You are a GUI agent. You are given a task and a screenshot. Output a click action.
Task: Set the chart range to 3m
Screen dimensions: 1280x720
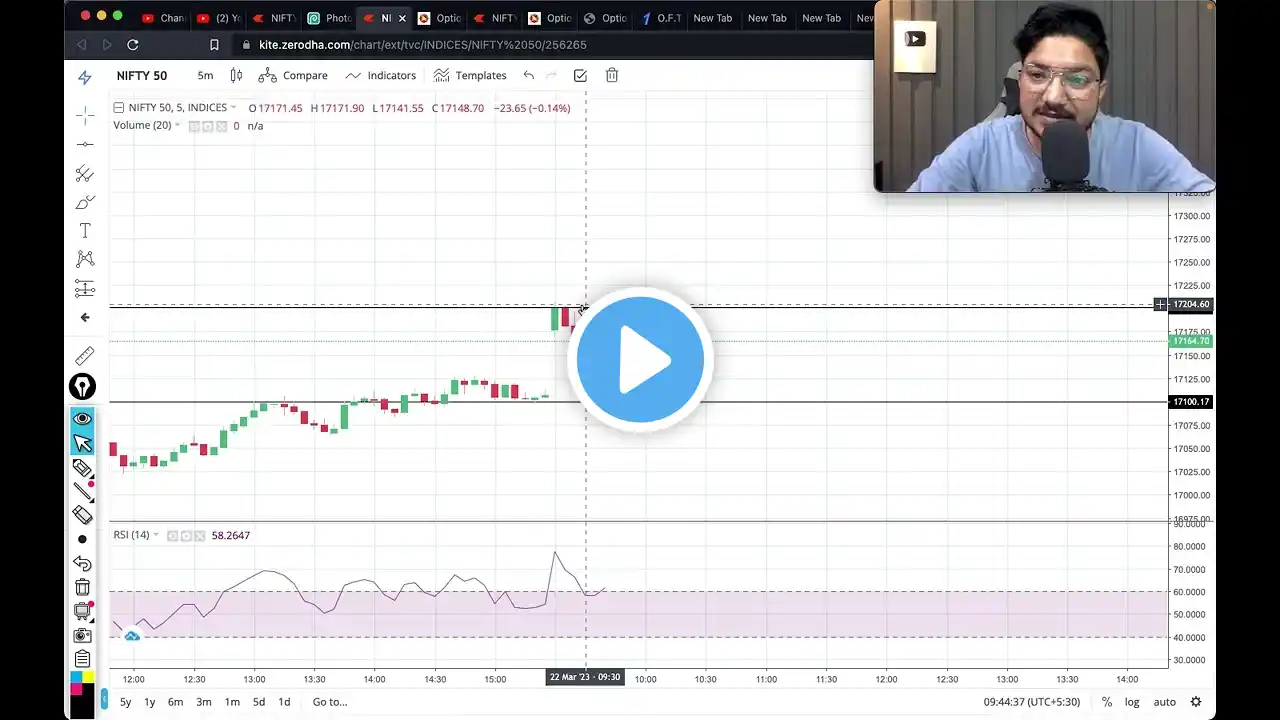(x=203, y=702)
